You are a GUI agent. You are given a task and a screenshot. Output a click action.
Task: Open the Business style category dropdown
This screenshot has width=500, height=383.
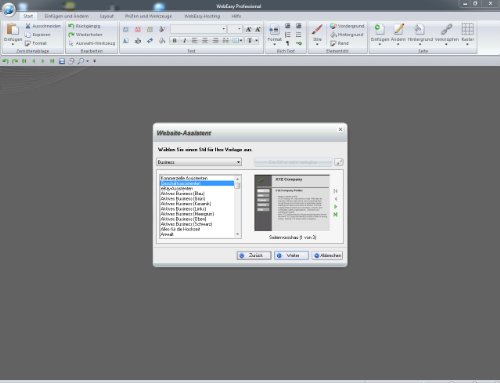tap(199, 162)
